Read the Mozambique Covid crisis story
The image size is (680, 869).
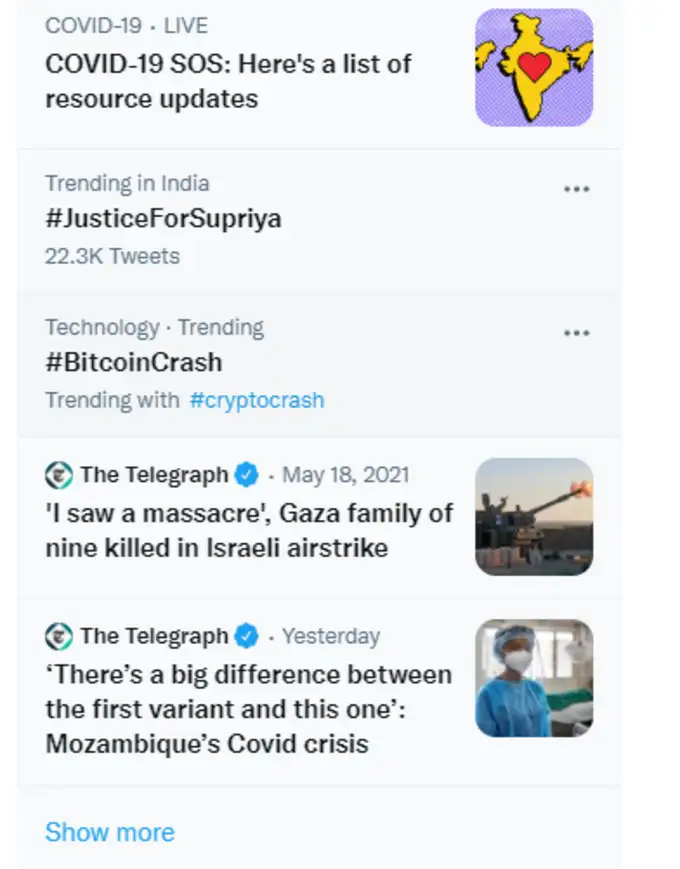pos(248,709)
